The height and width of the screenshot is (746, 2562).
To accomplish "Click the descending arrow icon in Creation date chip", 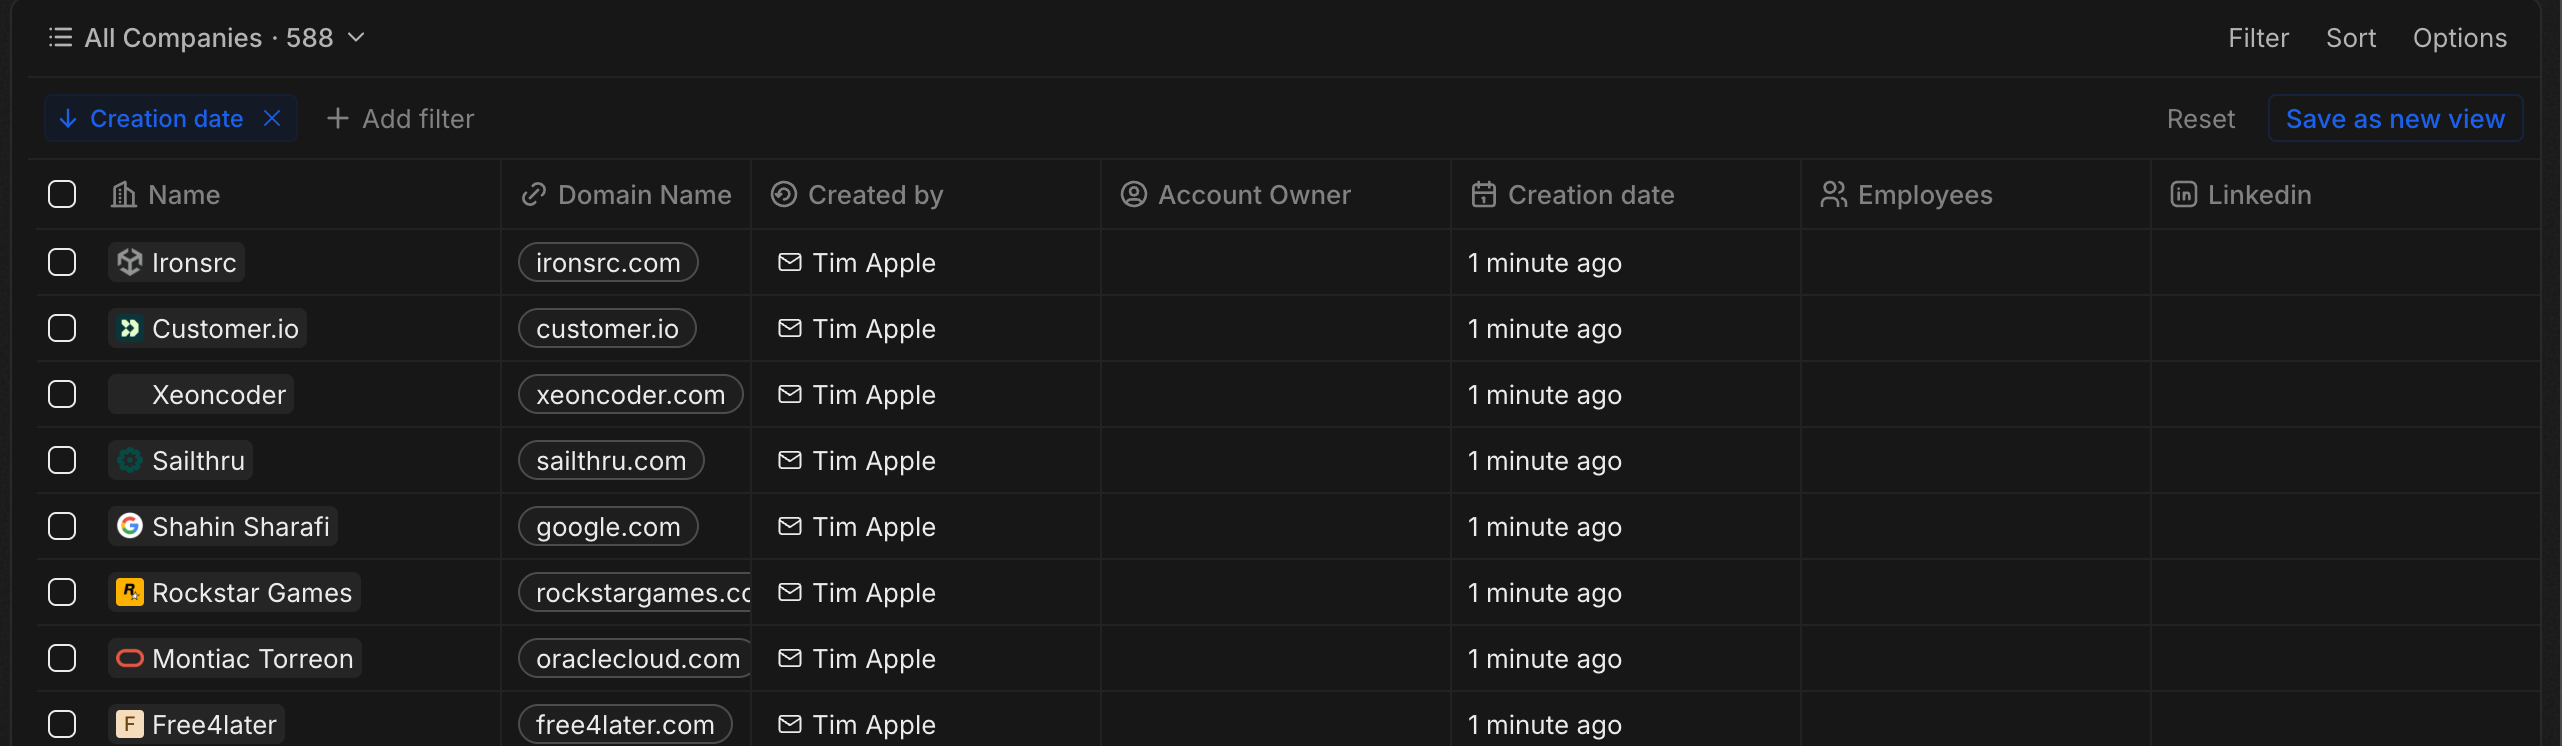I will click(68, 118).
